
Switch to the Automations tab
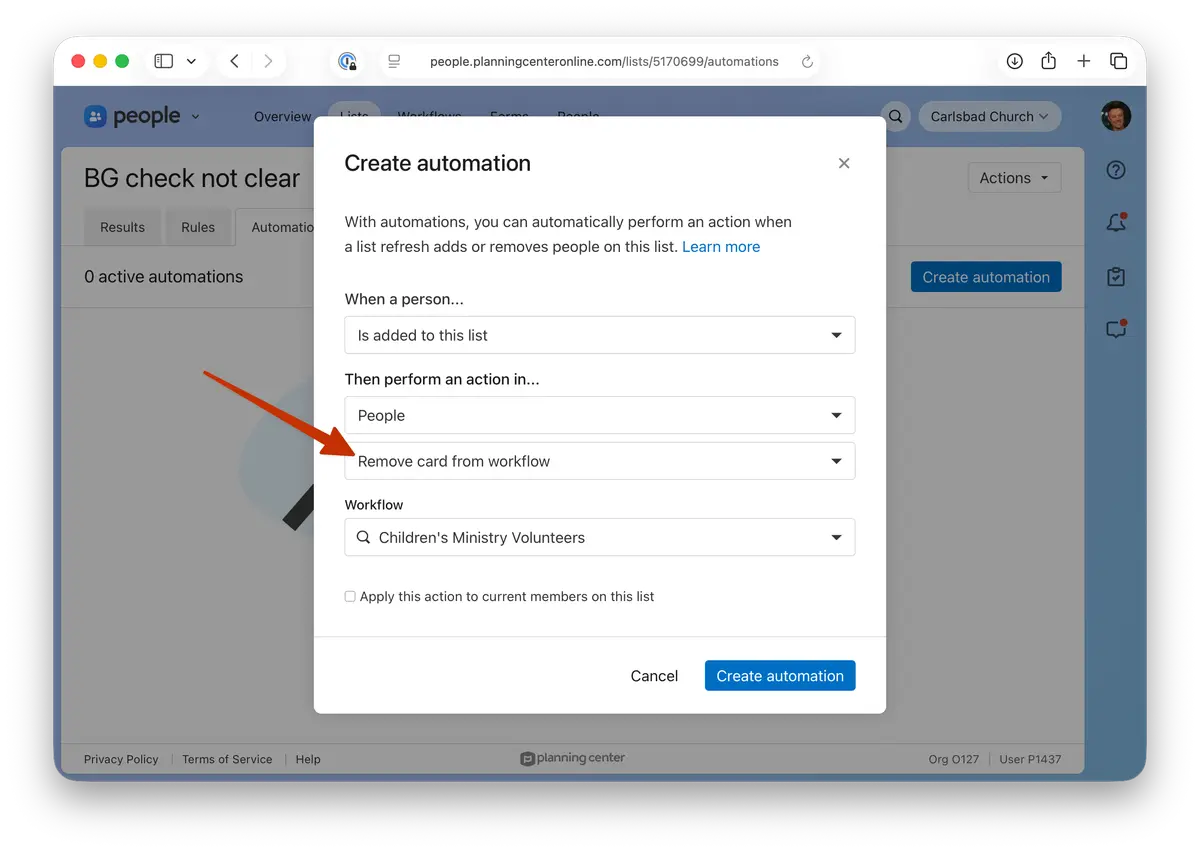(276, 227)
